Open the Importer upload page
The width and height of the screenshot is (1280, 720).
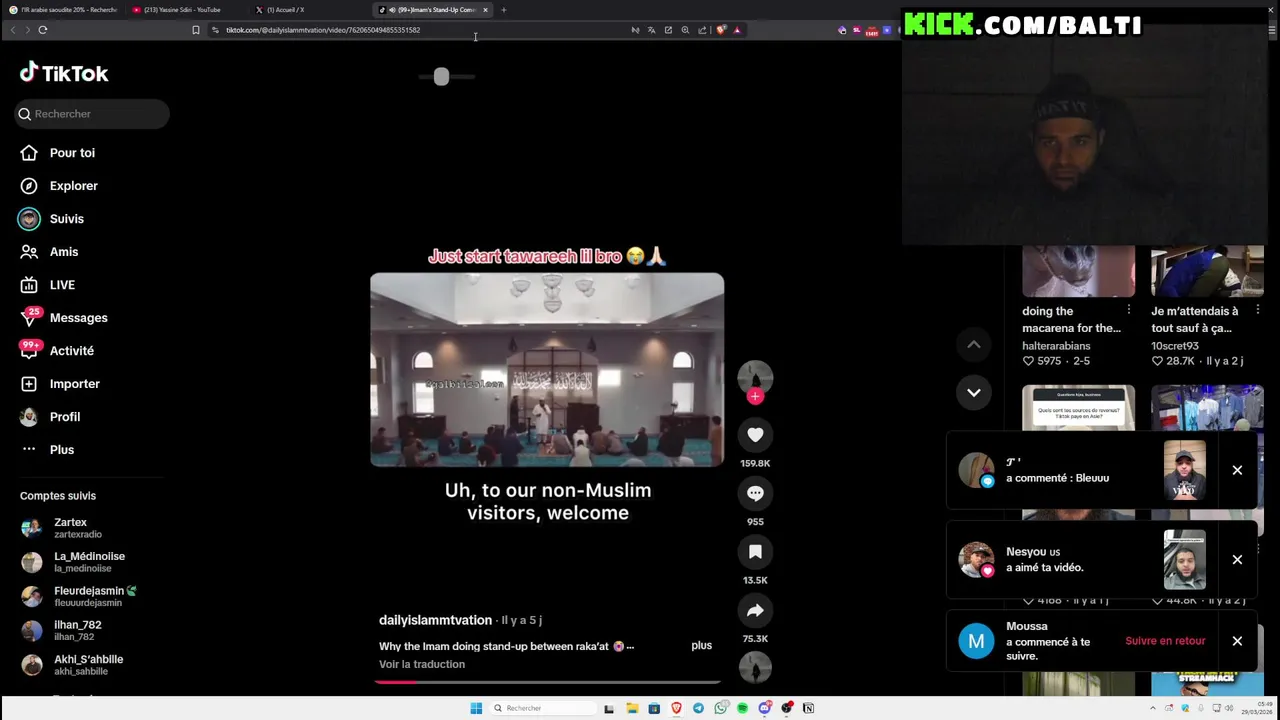pos(60,384)
